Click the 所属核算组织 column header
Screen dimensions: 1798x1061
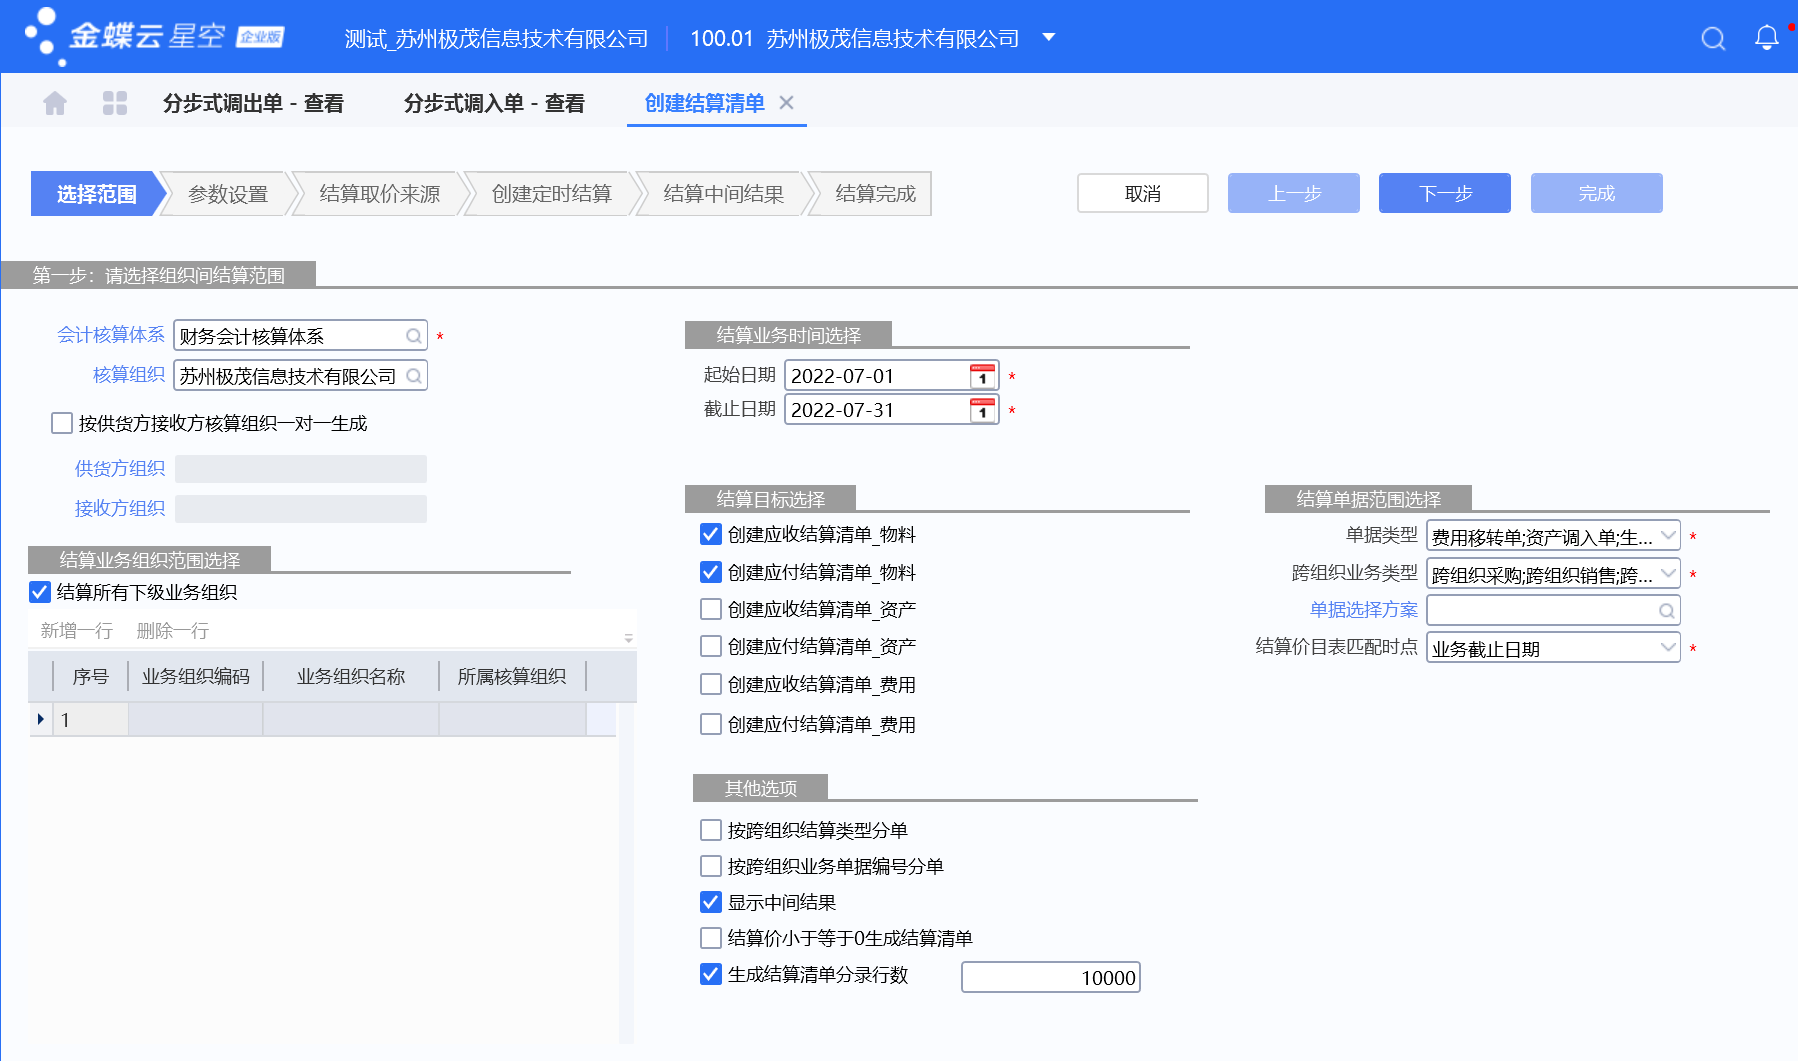pyautogui.click(x=512, y=677)
